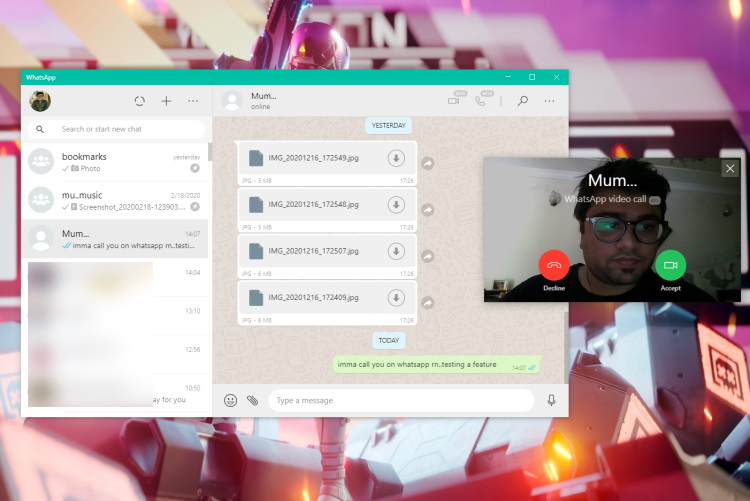The image size is (750, 501).
Task: Accept the incoming WhatsApp video call
Action: [x=670, y=265]
